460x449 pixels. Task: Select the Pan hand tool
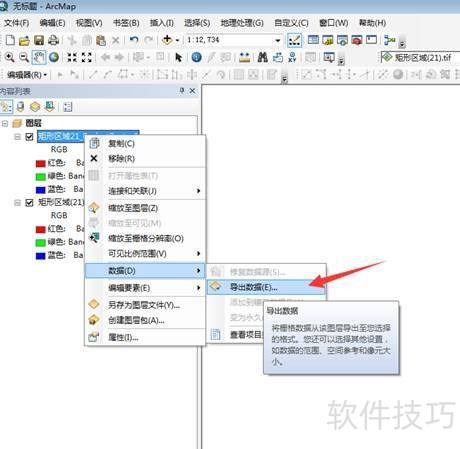click(39, 57)
